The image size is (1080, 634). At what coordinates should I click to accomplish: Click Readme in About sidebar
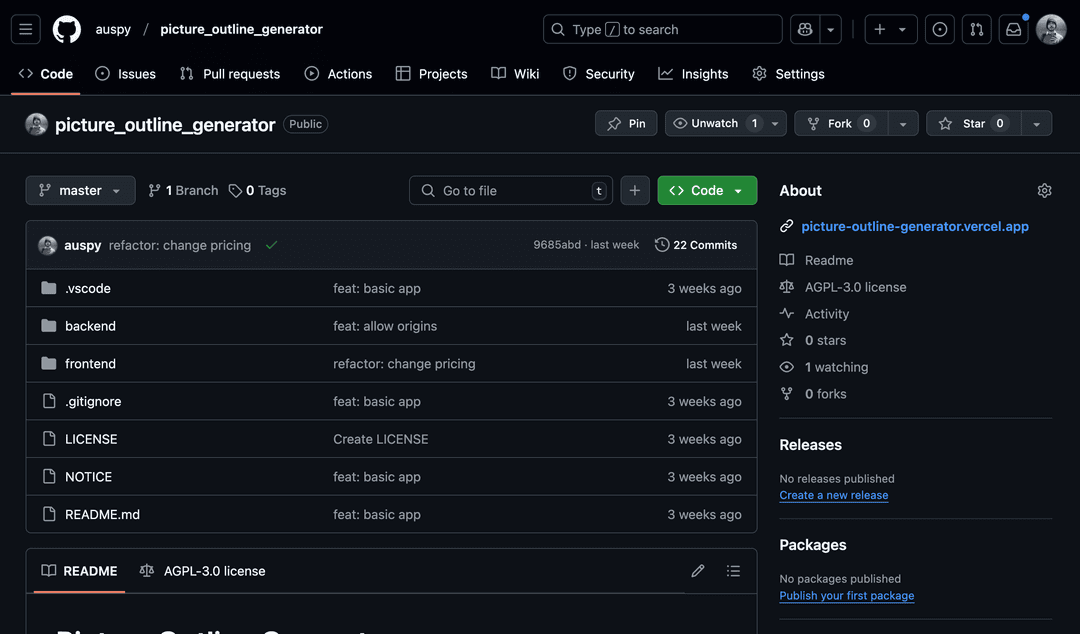tap(829, 260)
